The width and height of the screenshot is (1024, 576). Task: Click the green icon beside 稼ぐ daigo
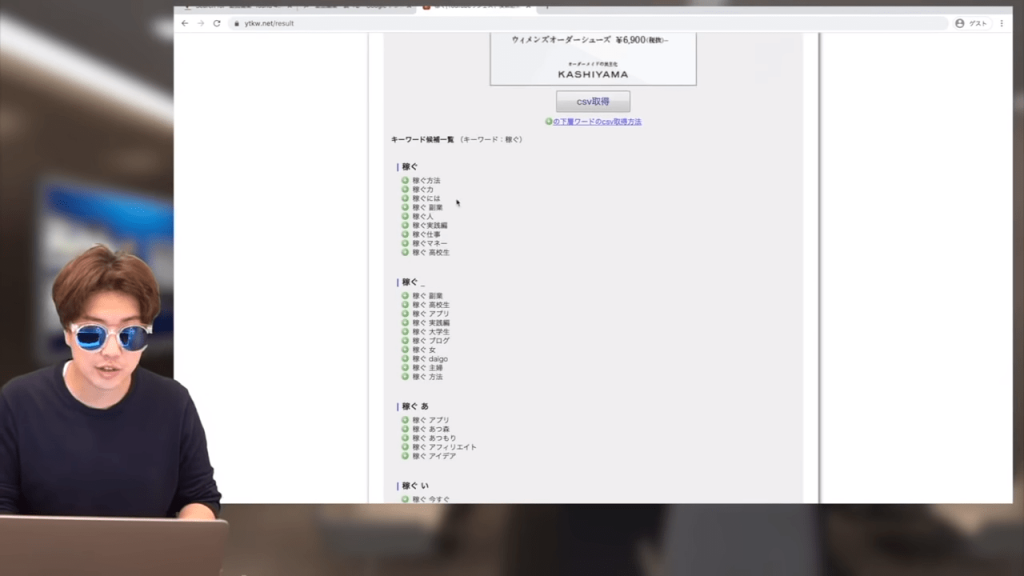(x=405, y=359)
